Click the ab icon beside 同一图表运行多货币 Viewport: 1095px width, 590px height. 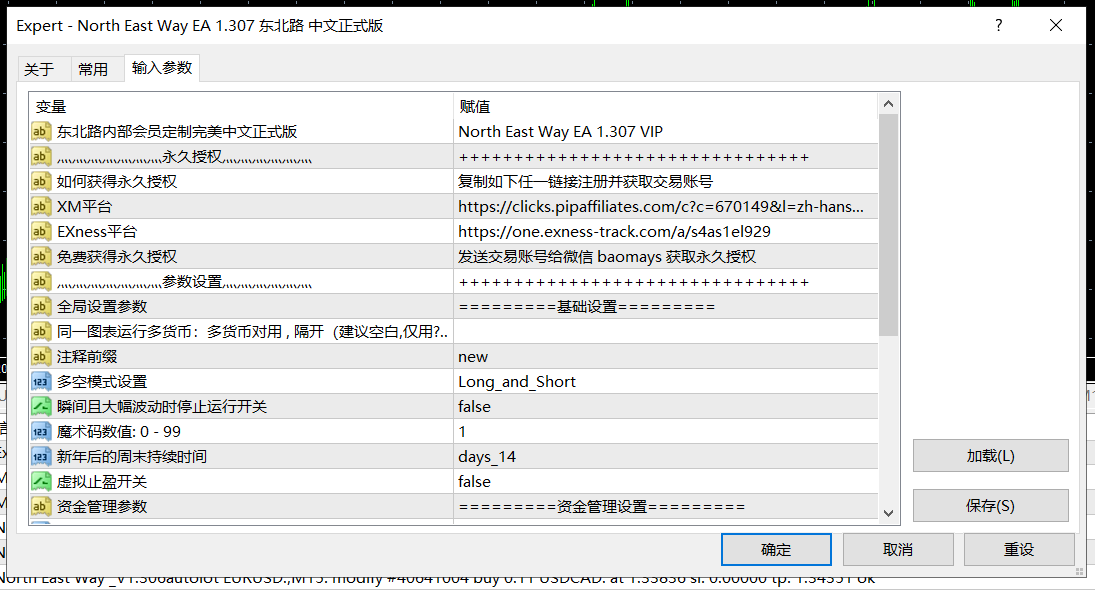(41, 332)
